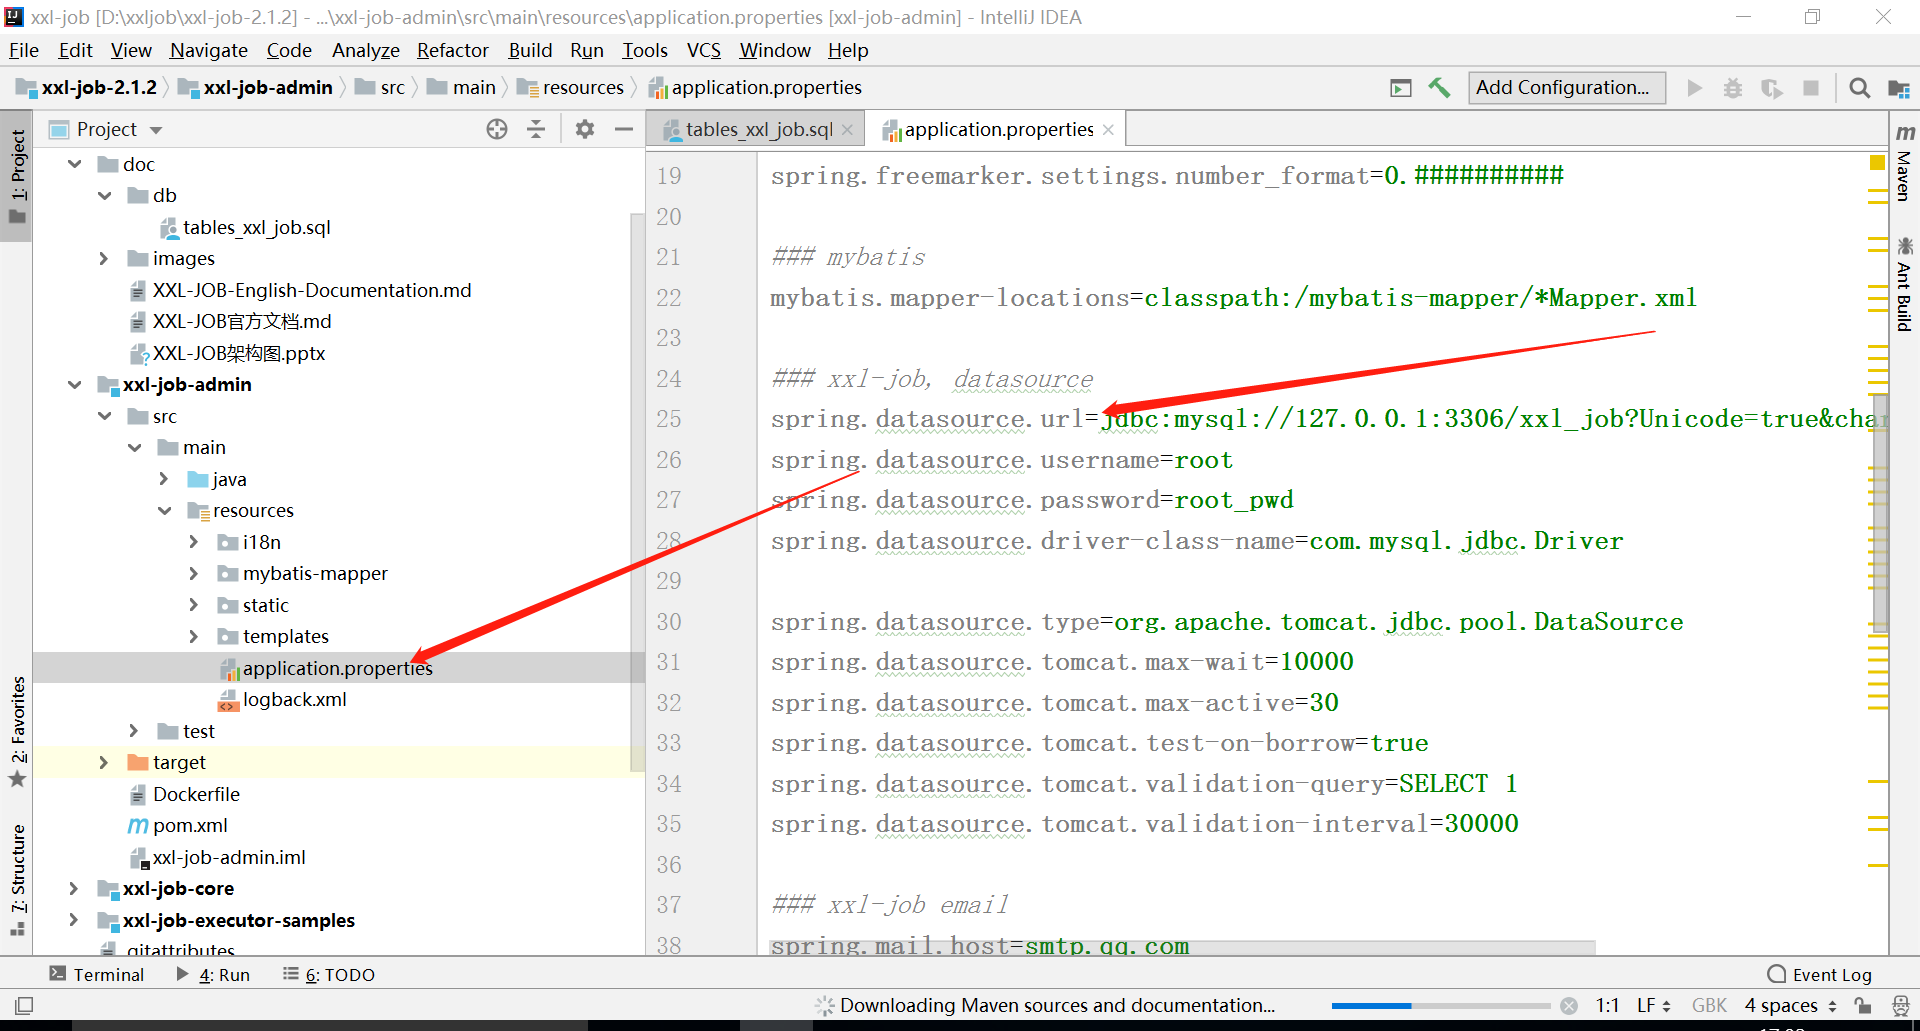1920x1031 pixels.
Task: Open the Maven tool window
Action: click(x=1905, y=162)
